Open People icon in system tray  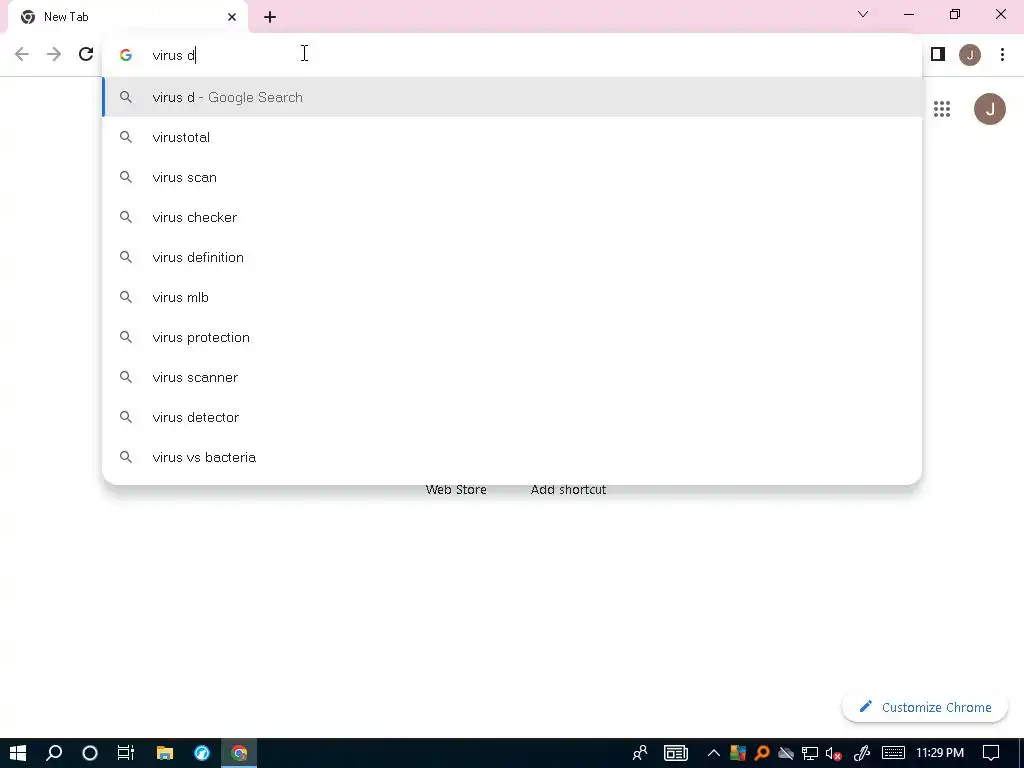click(x=640, y=753)
